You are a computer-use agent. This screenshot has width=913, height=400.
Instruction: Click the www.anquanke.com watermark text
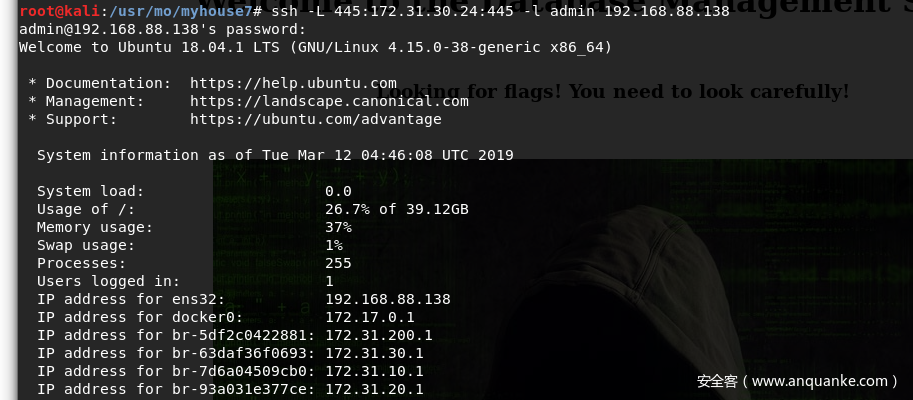point(798,381)
